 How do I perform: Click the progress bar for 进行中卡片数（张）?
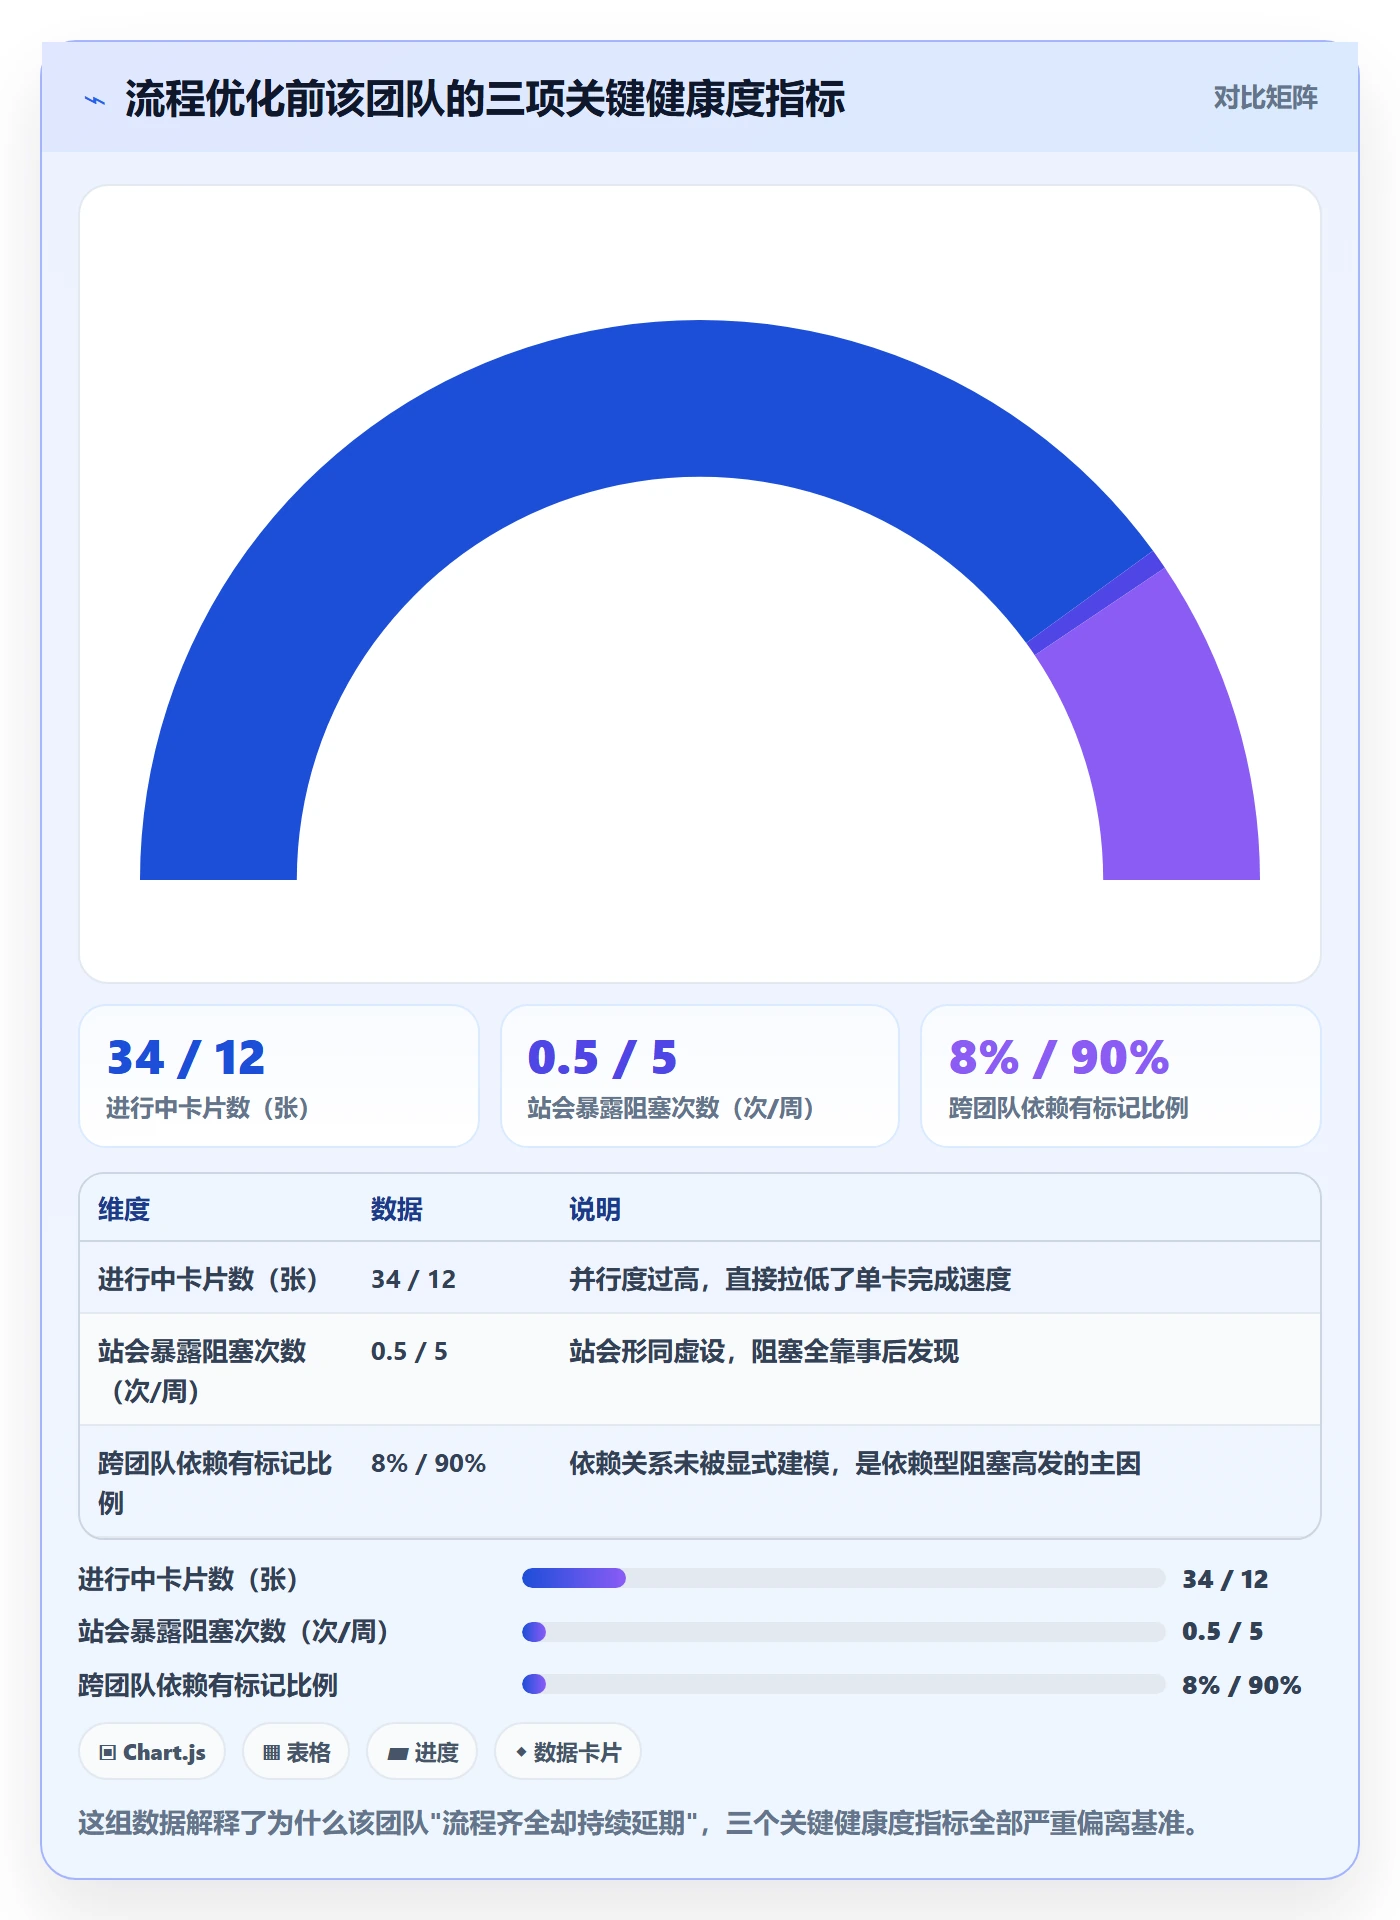(843, 1578)
